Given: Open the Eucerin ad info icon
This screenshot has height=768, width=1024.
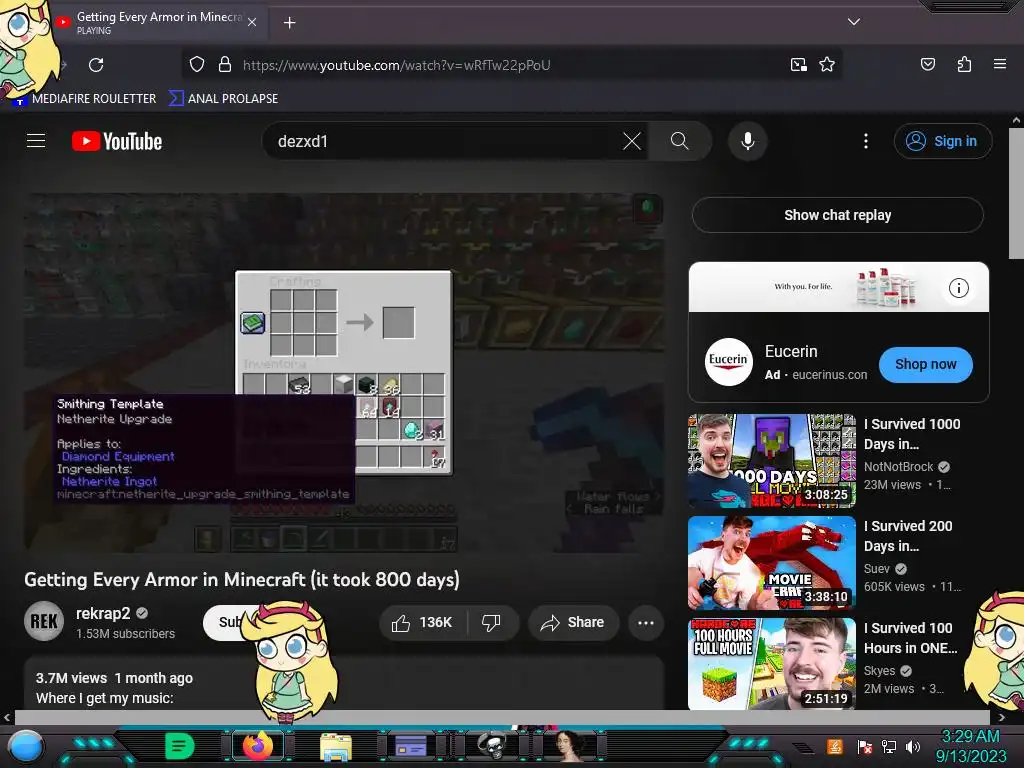Looking at the screenshot, I should click(958, 288).
